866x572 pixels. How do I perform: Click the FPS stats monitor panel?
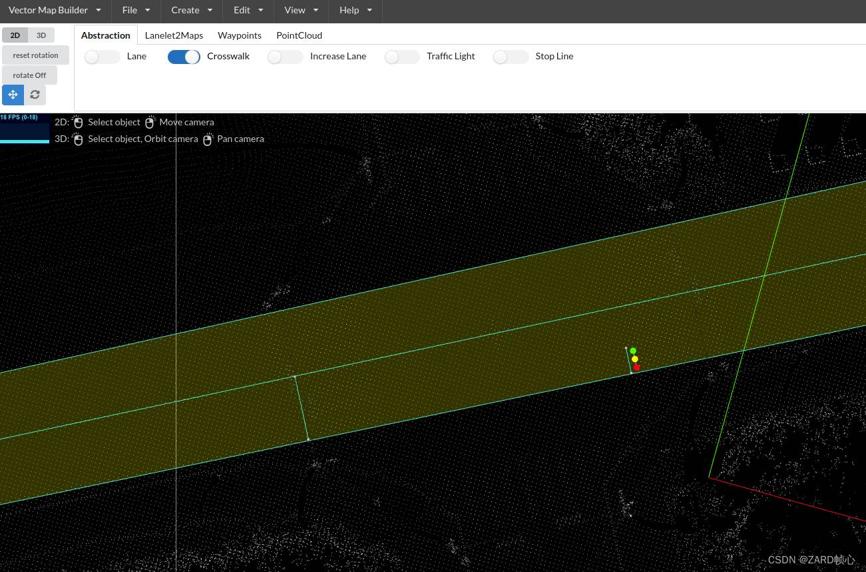pyautogui.click(x=25, y=128)
